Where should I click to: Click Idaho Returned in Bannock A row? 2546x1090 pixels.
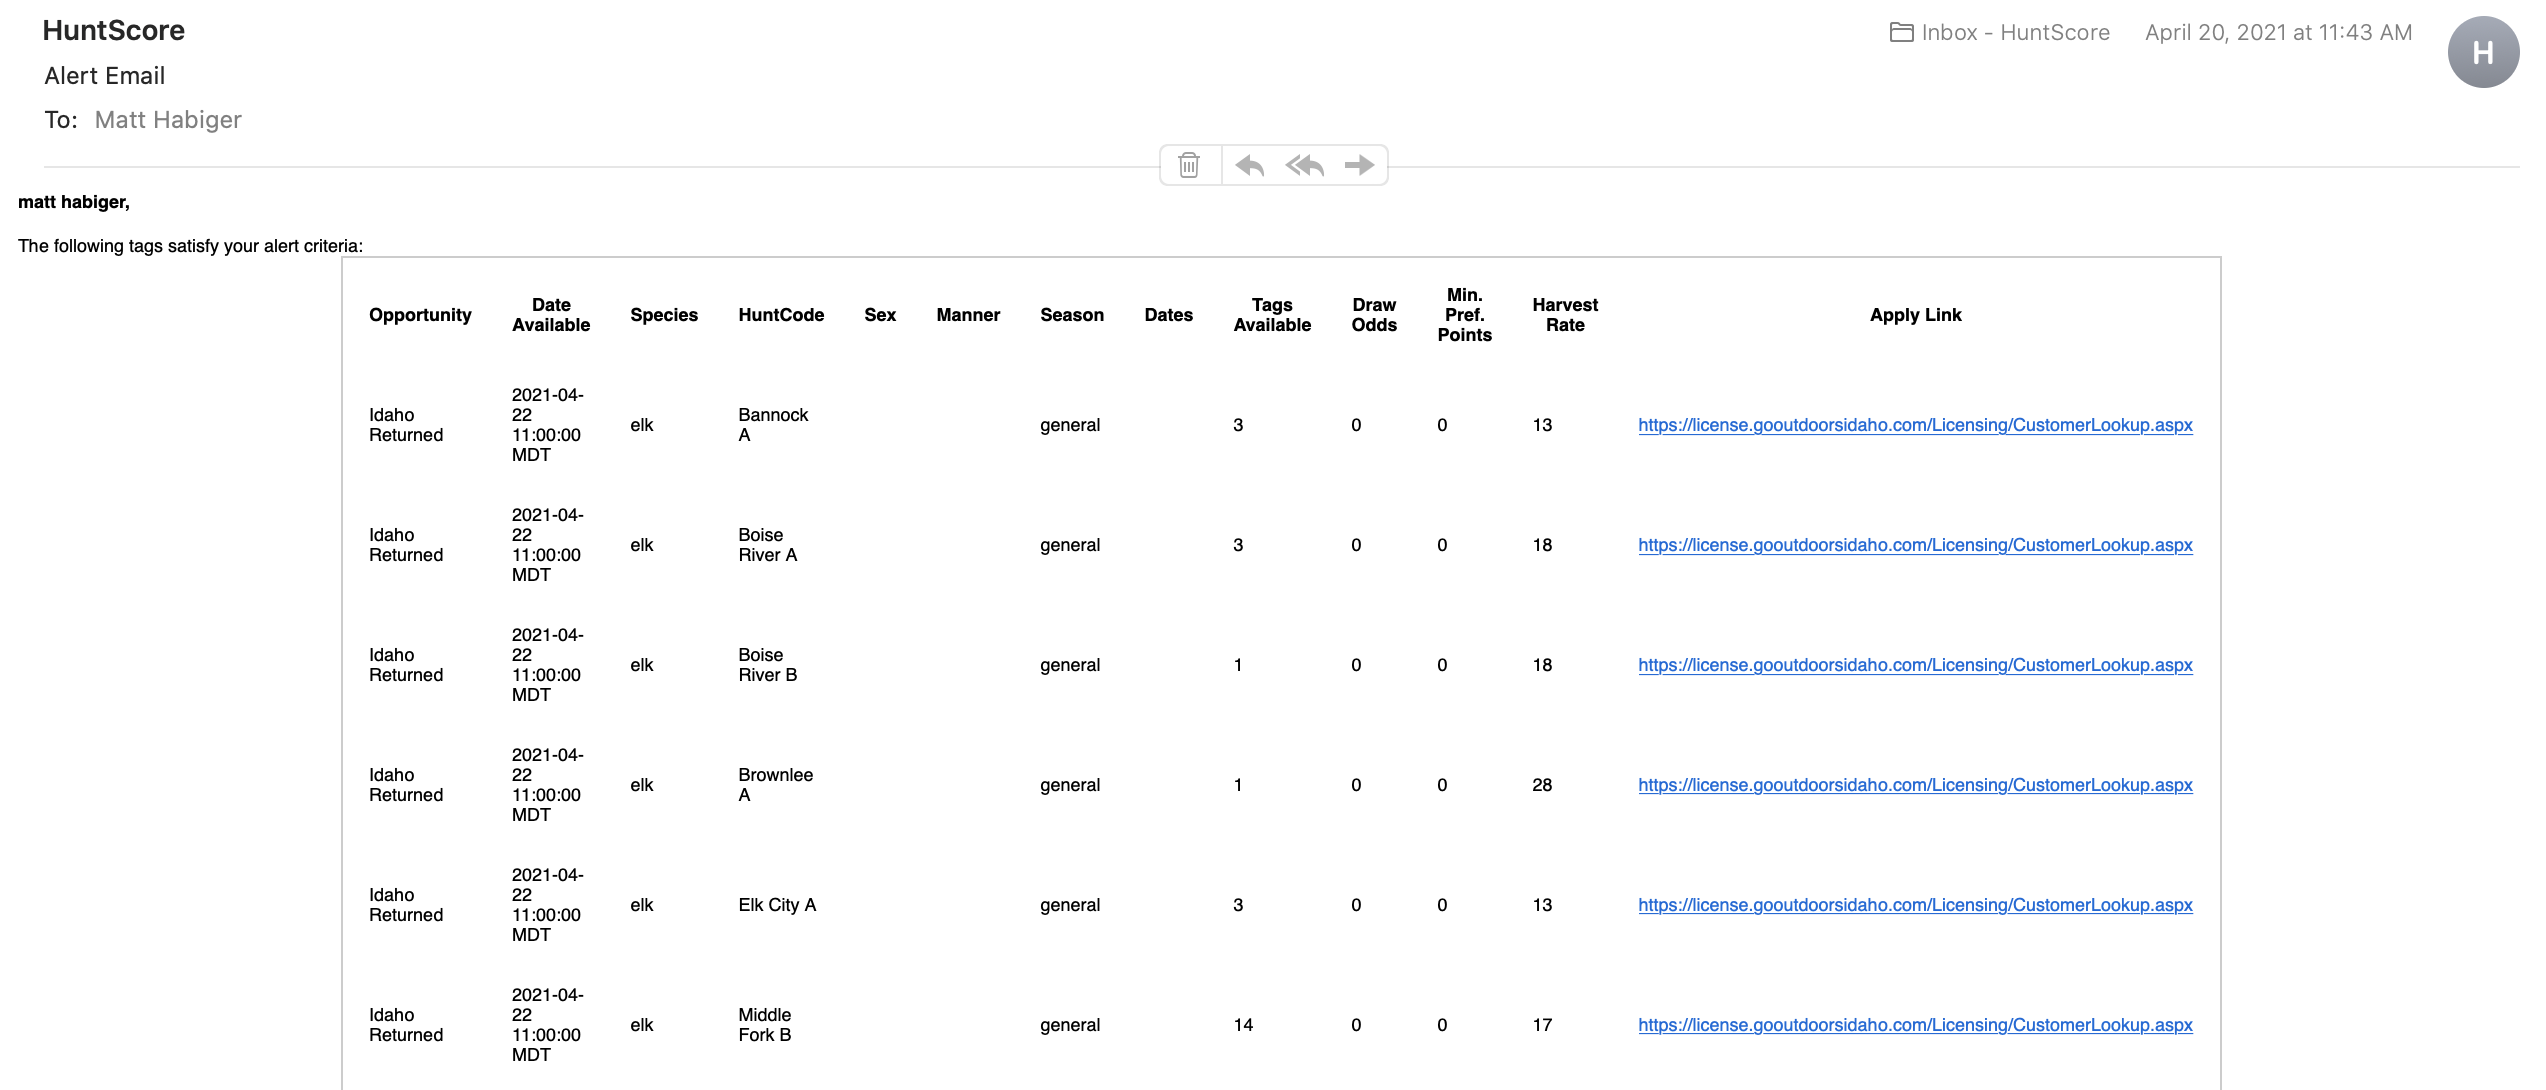tap(406, 425)
